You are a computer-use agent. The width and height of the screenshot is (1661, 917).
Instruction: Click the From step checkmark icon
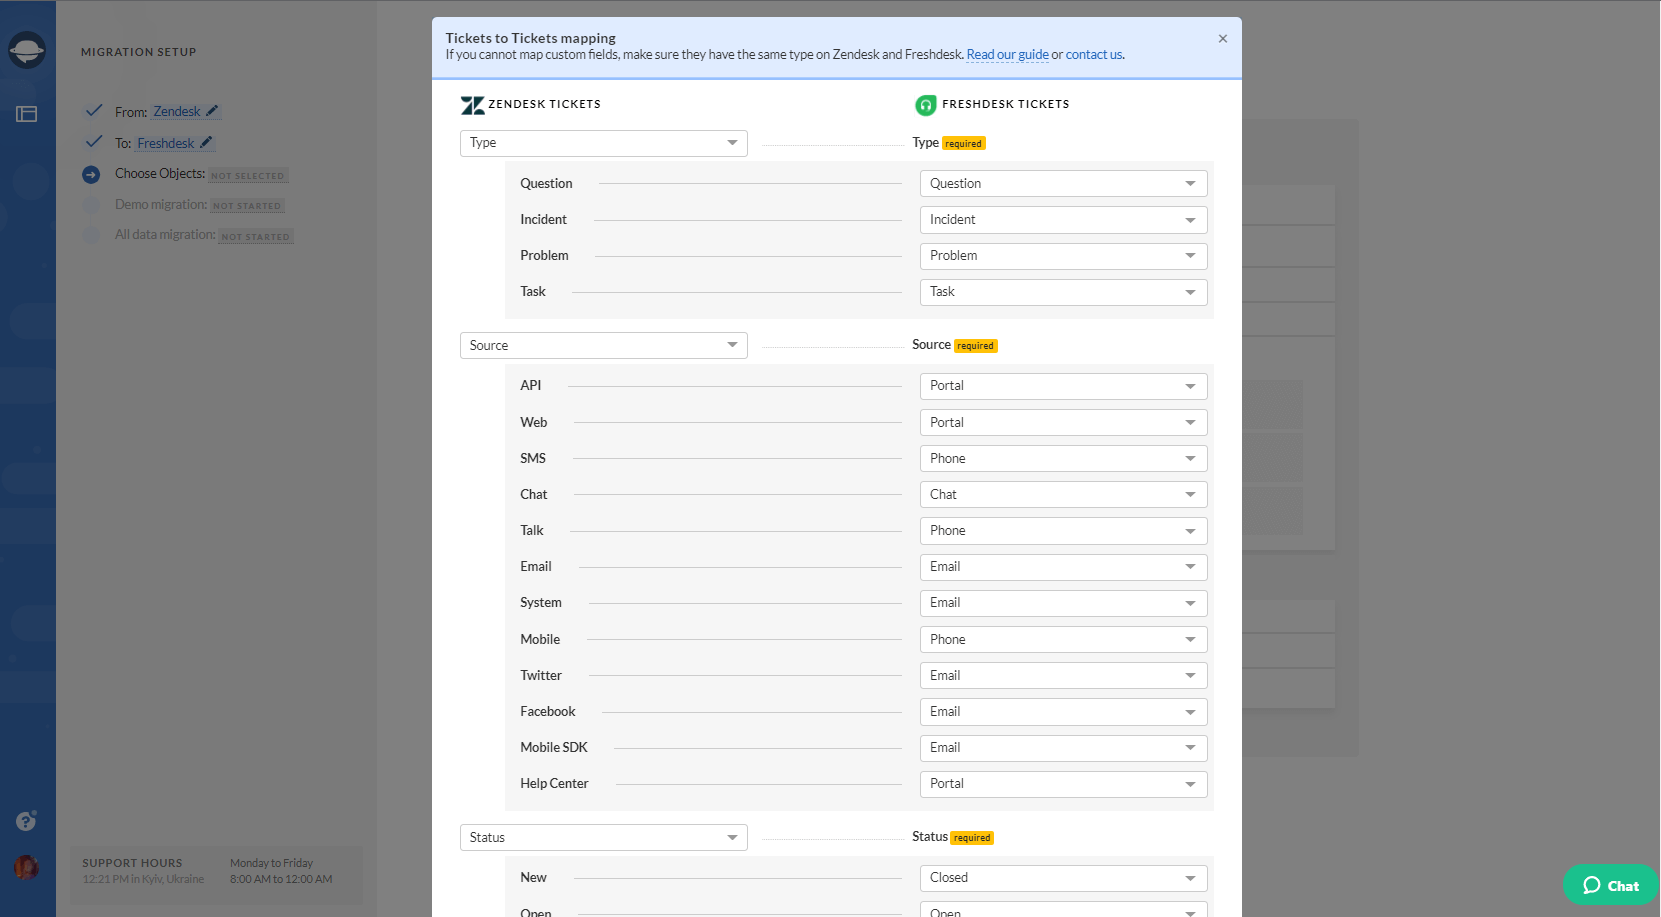point(94,110)
